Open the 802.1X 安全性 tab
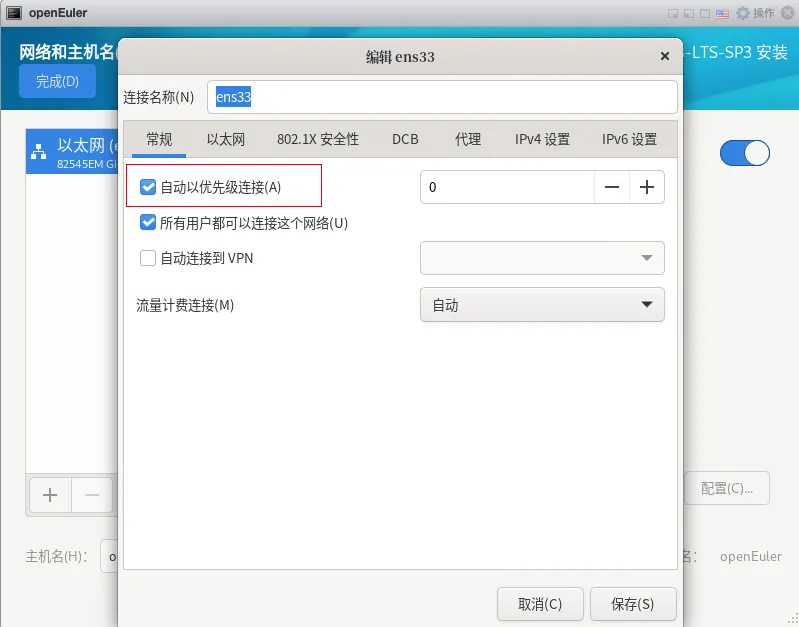Viewport: 799px width, 627px height. 318,139
